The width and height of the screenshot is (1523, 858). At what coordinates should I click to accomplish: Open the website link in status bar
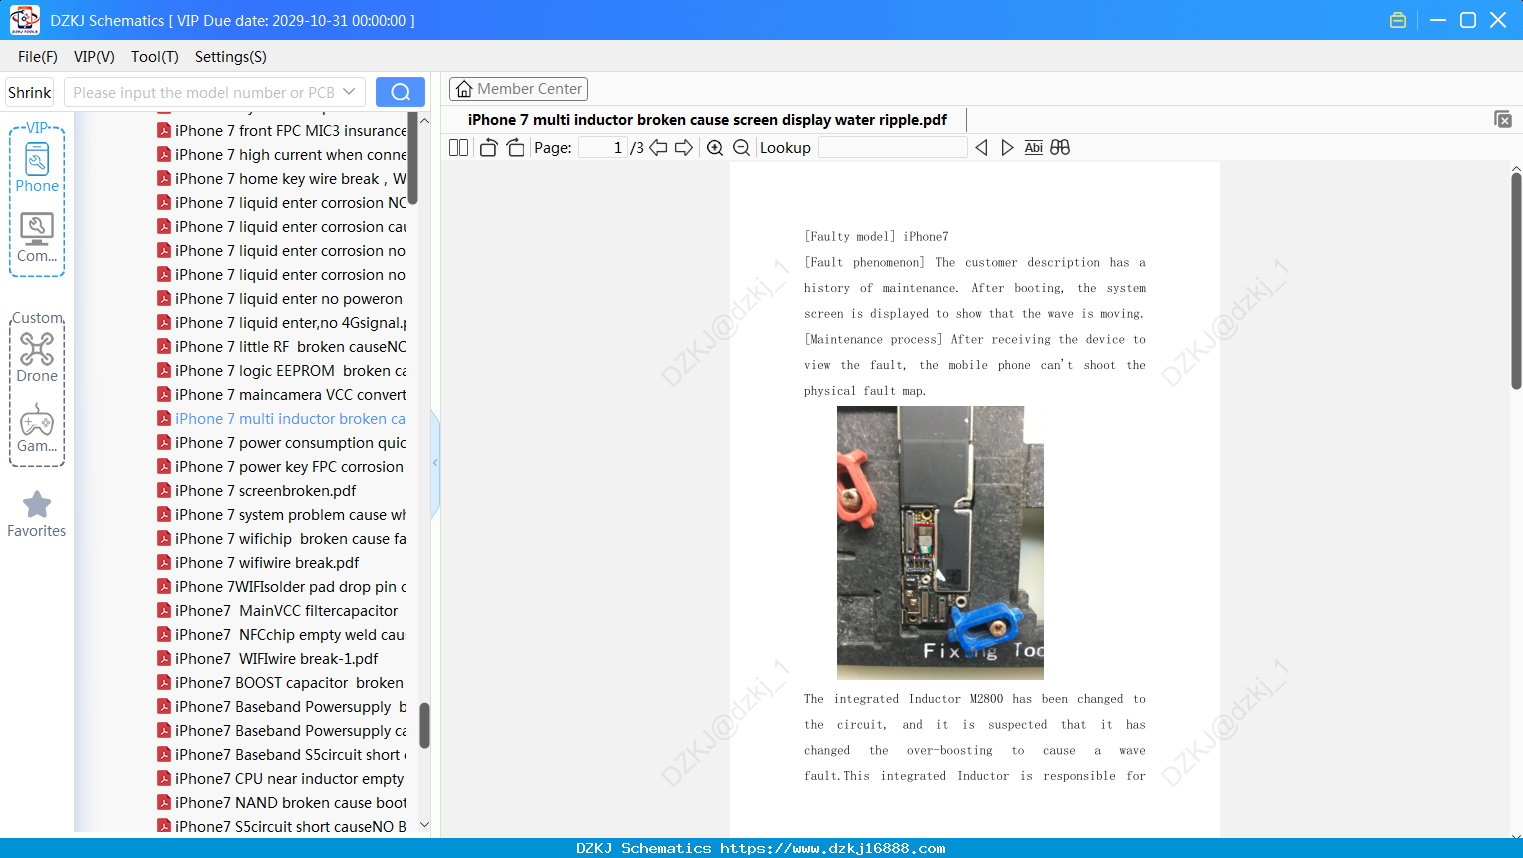point(832,848)
